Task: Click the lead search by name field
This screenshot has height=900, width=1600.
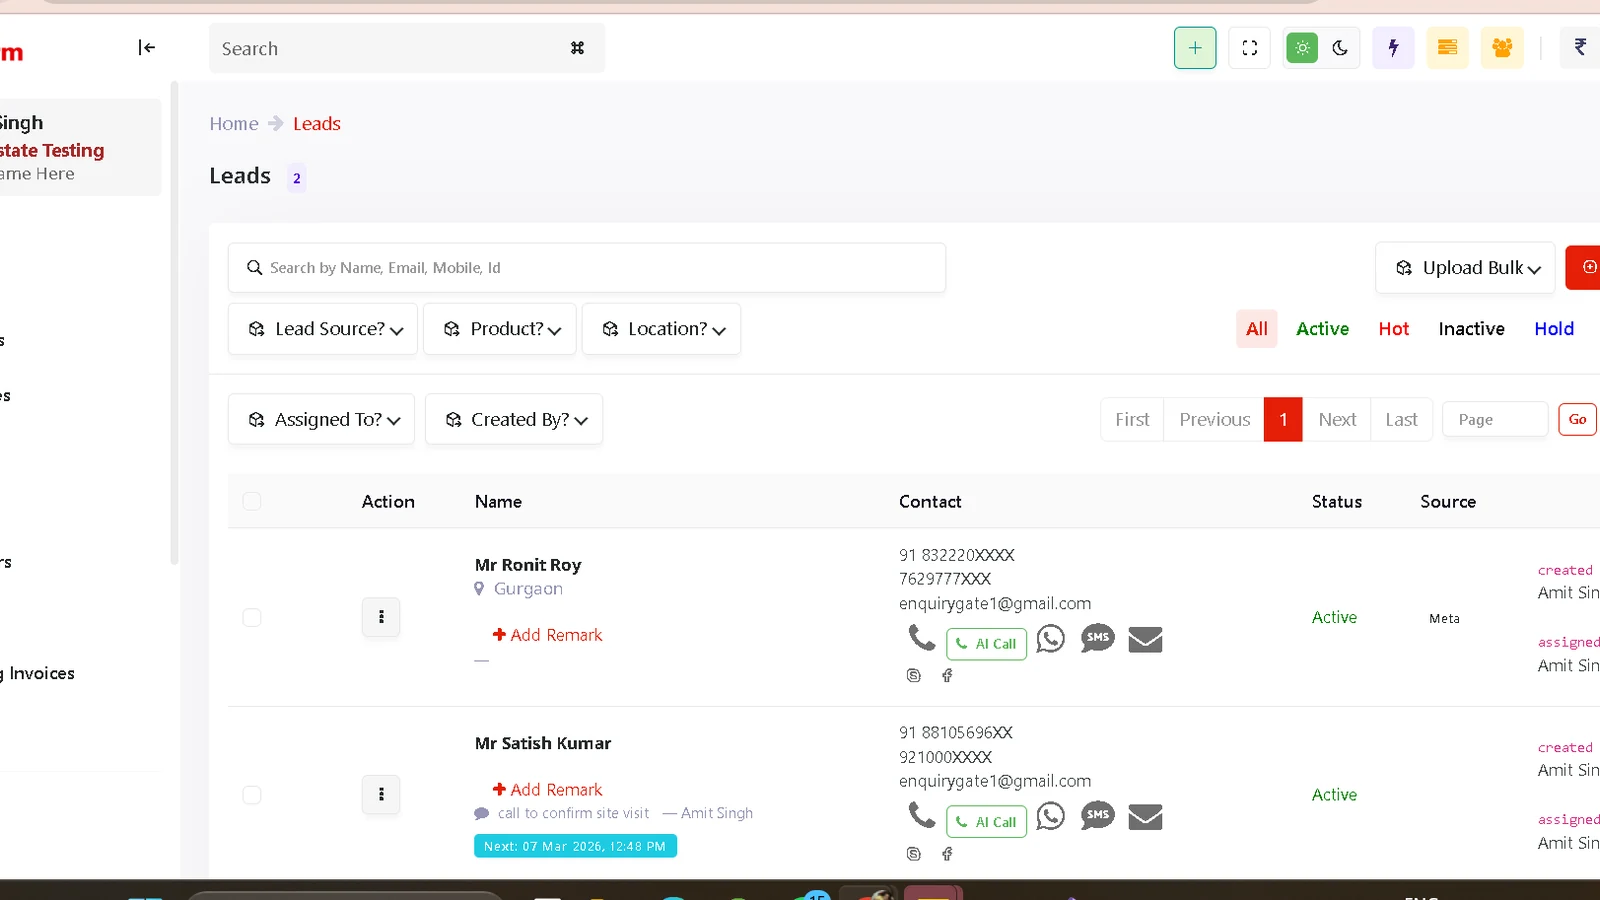Action: [587, 268]
